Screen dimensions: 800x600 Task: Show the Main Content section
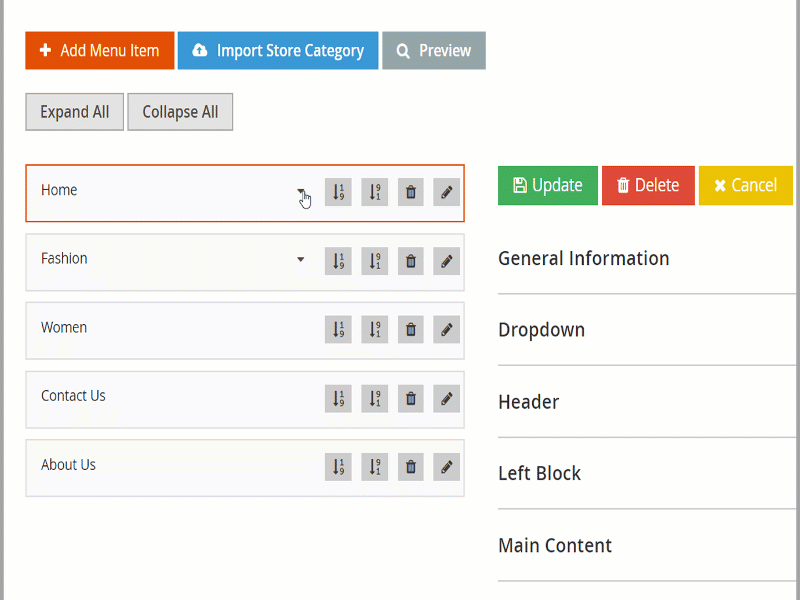pyautogui.click(x=555, y=545)
